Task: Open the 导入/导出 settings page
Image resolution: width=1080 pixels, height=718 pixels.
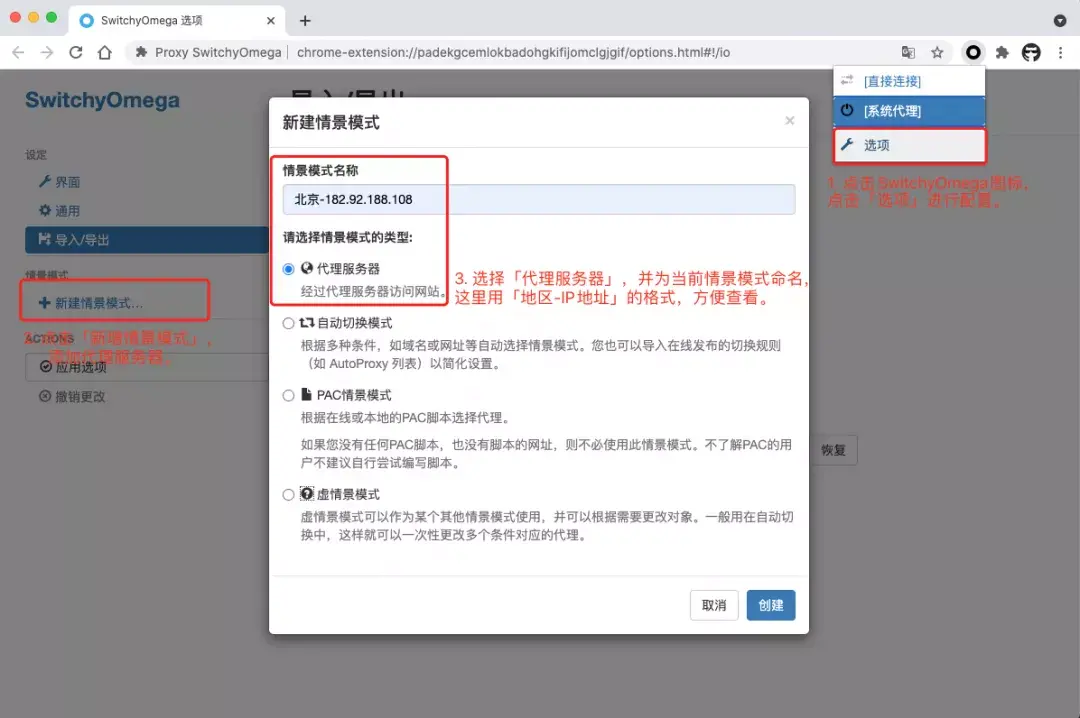Action: point(147,240)
